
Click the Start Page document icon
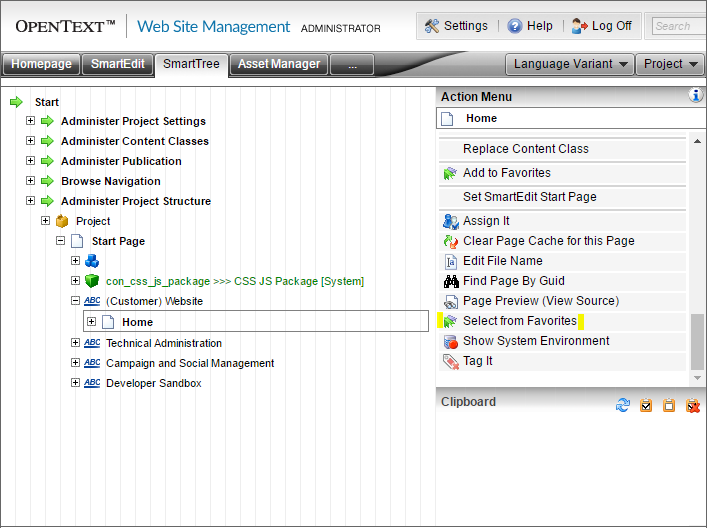tap(77, 241)
